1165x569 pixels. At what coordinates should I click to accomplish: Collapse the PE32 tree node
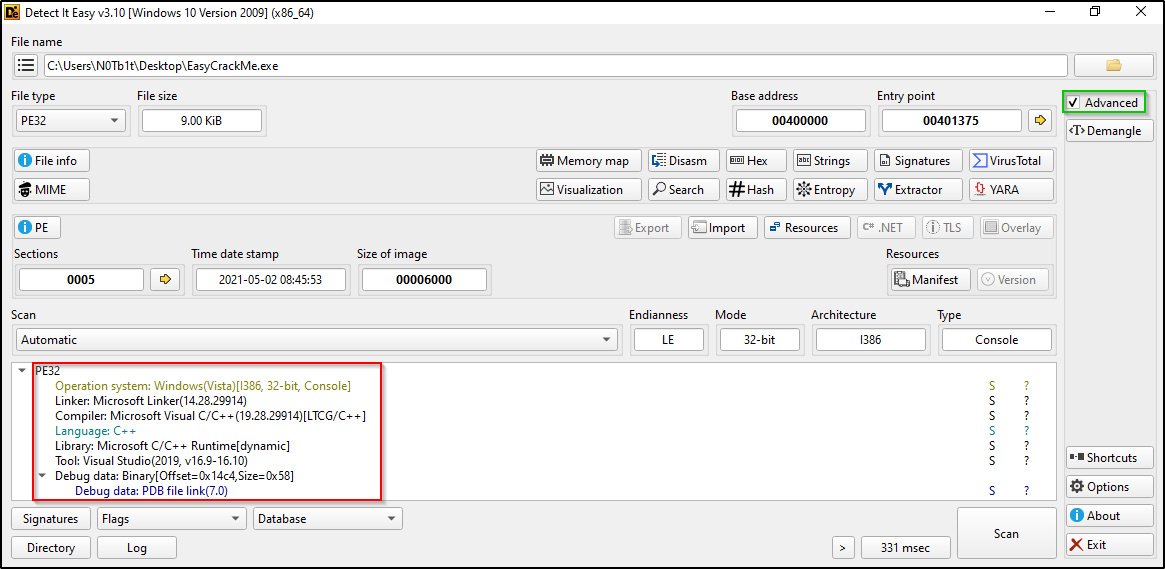click(x=23, y=371)
